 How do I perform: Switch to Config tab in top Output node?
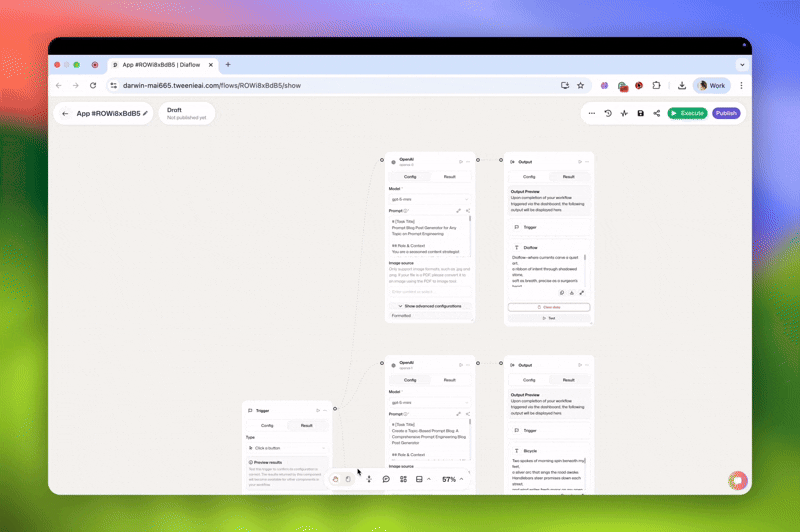(529, 176)
